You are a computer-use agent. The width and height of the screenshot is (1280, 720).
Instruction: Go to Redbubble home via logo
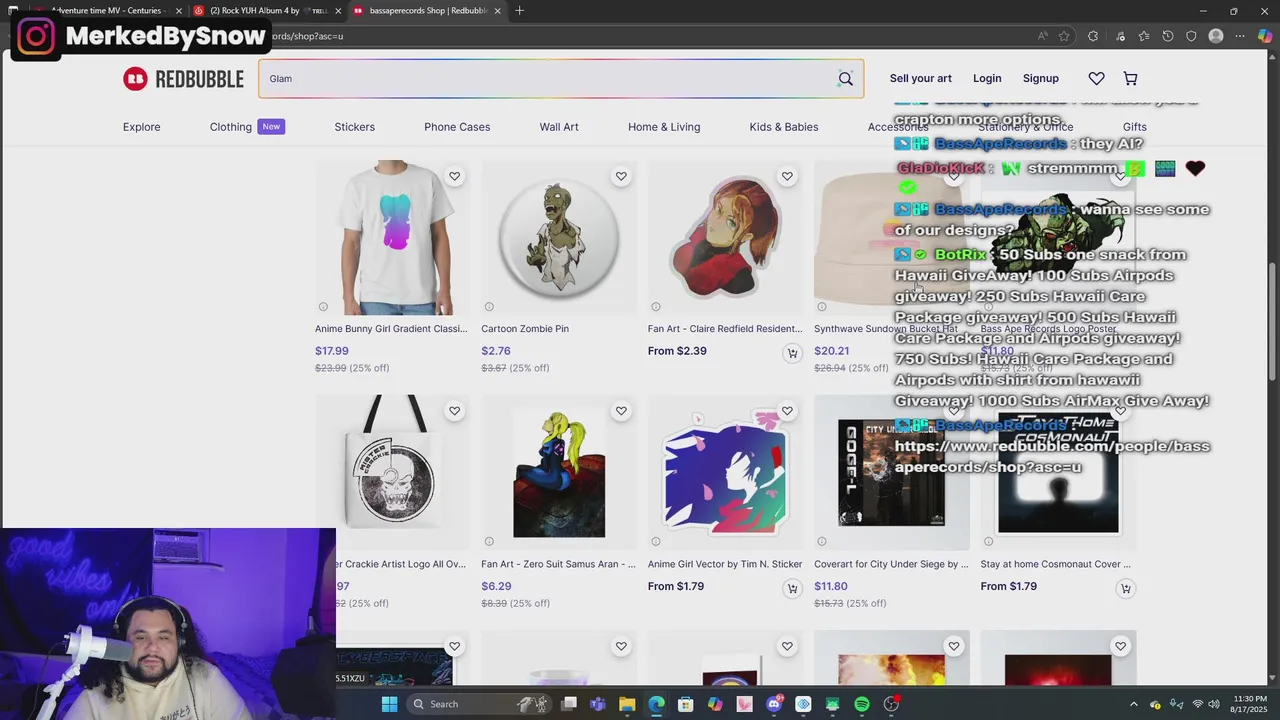coord(183,79)
